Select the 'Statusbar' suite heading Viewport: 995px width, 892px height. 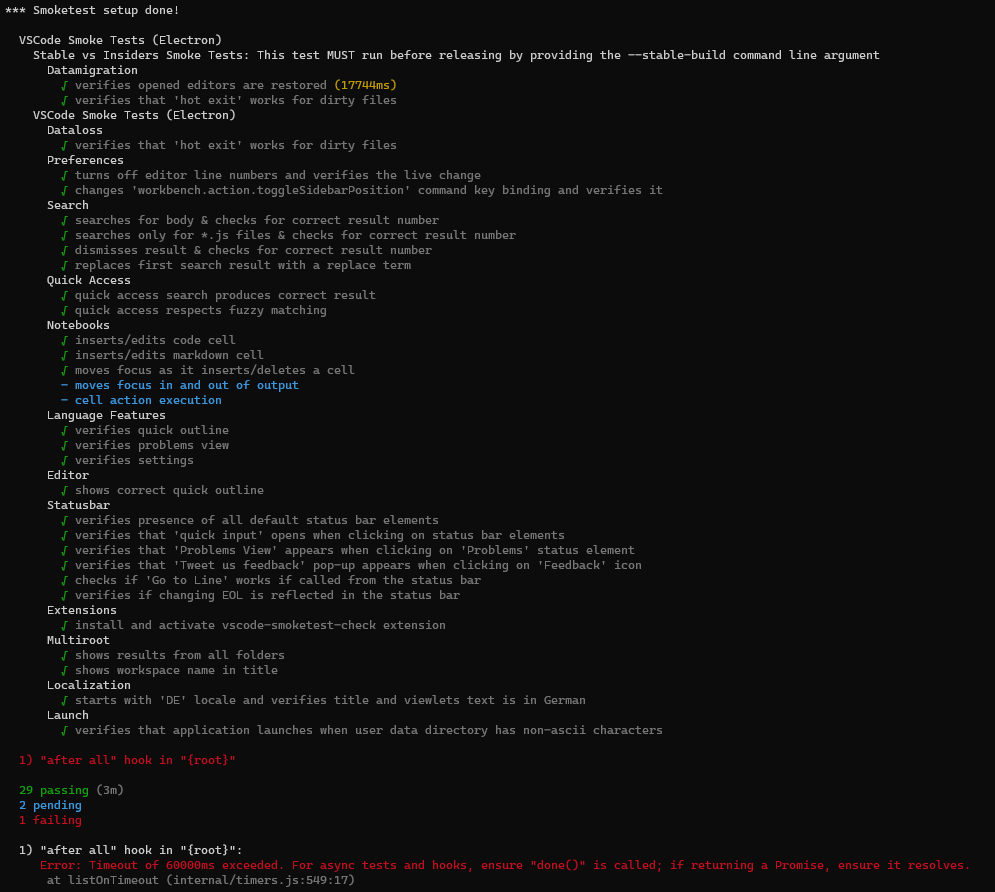pos(78,506)
